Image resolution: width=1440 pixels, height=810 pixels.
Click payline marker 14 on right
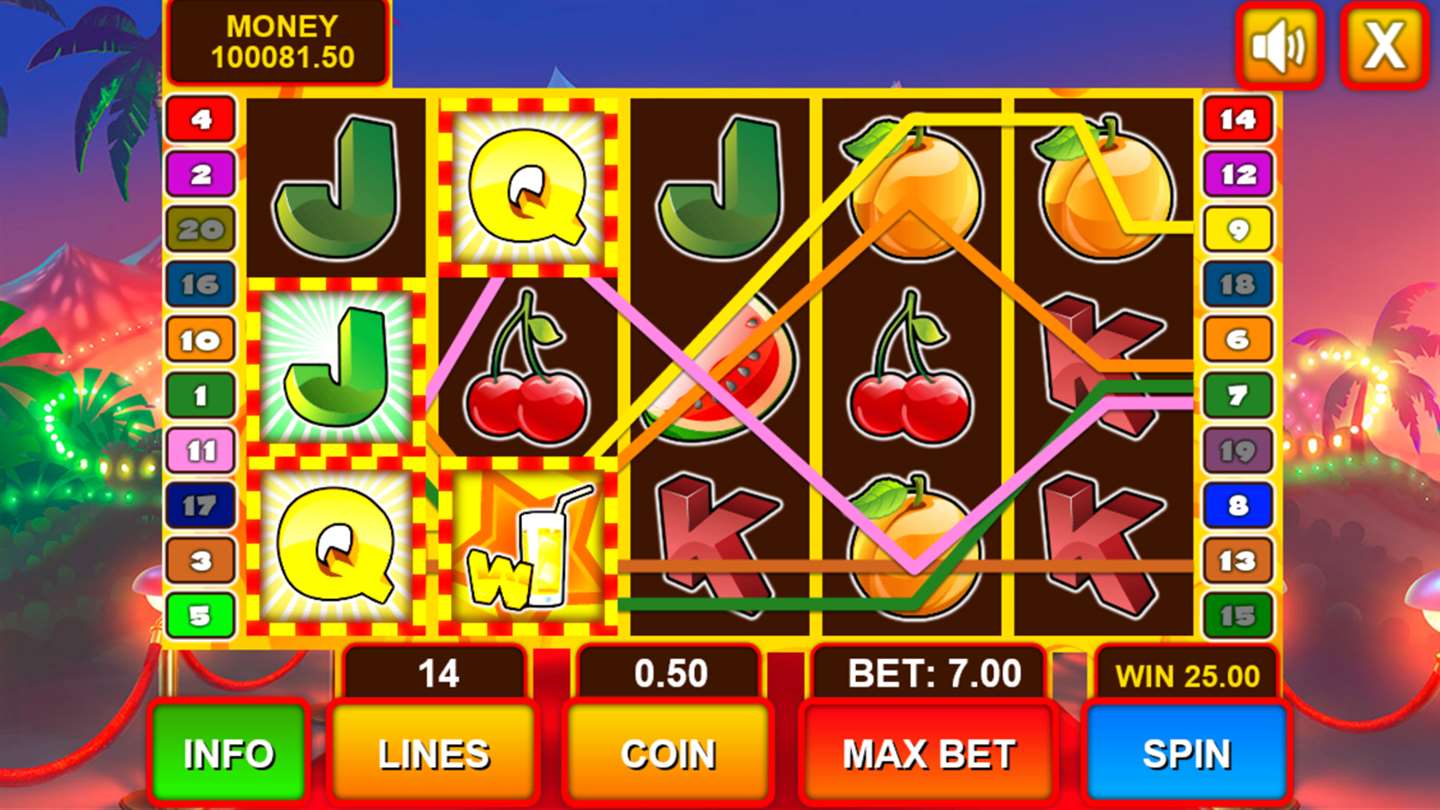pos(1237,120)
